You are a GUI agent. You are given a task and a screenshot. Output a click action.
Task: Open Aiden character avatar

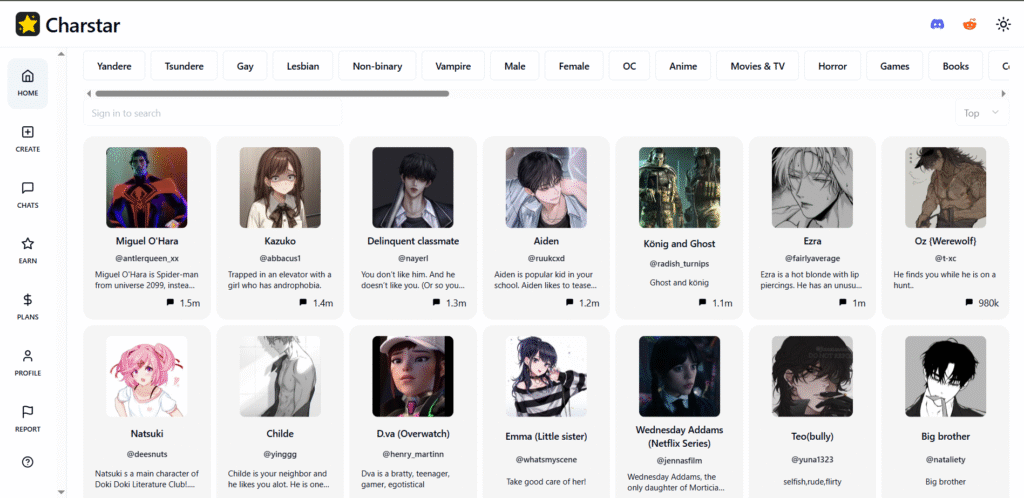[x=546, y=187]
